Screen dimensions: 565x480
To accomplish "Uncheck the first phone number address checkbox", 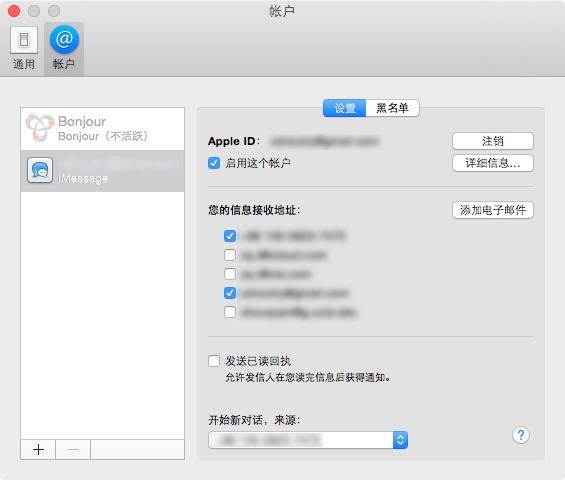I will 230,236.
